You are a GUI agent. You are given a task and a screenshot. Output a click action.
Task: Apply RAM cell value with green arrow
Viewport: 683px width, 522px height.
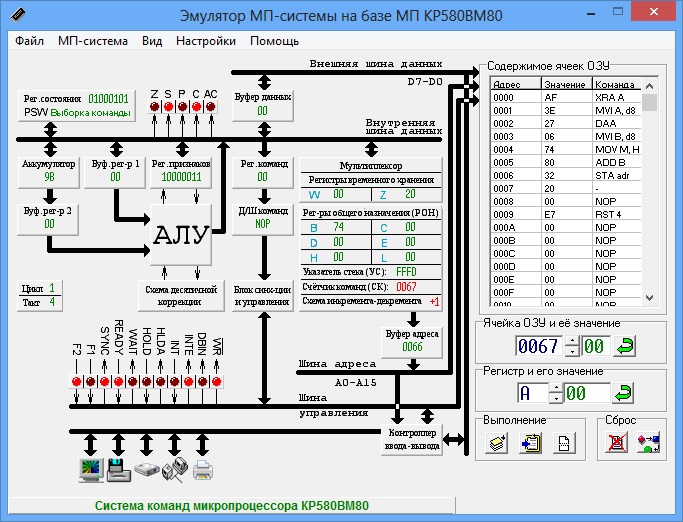[625, 346]
